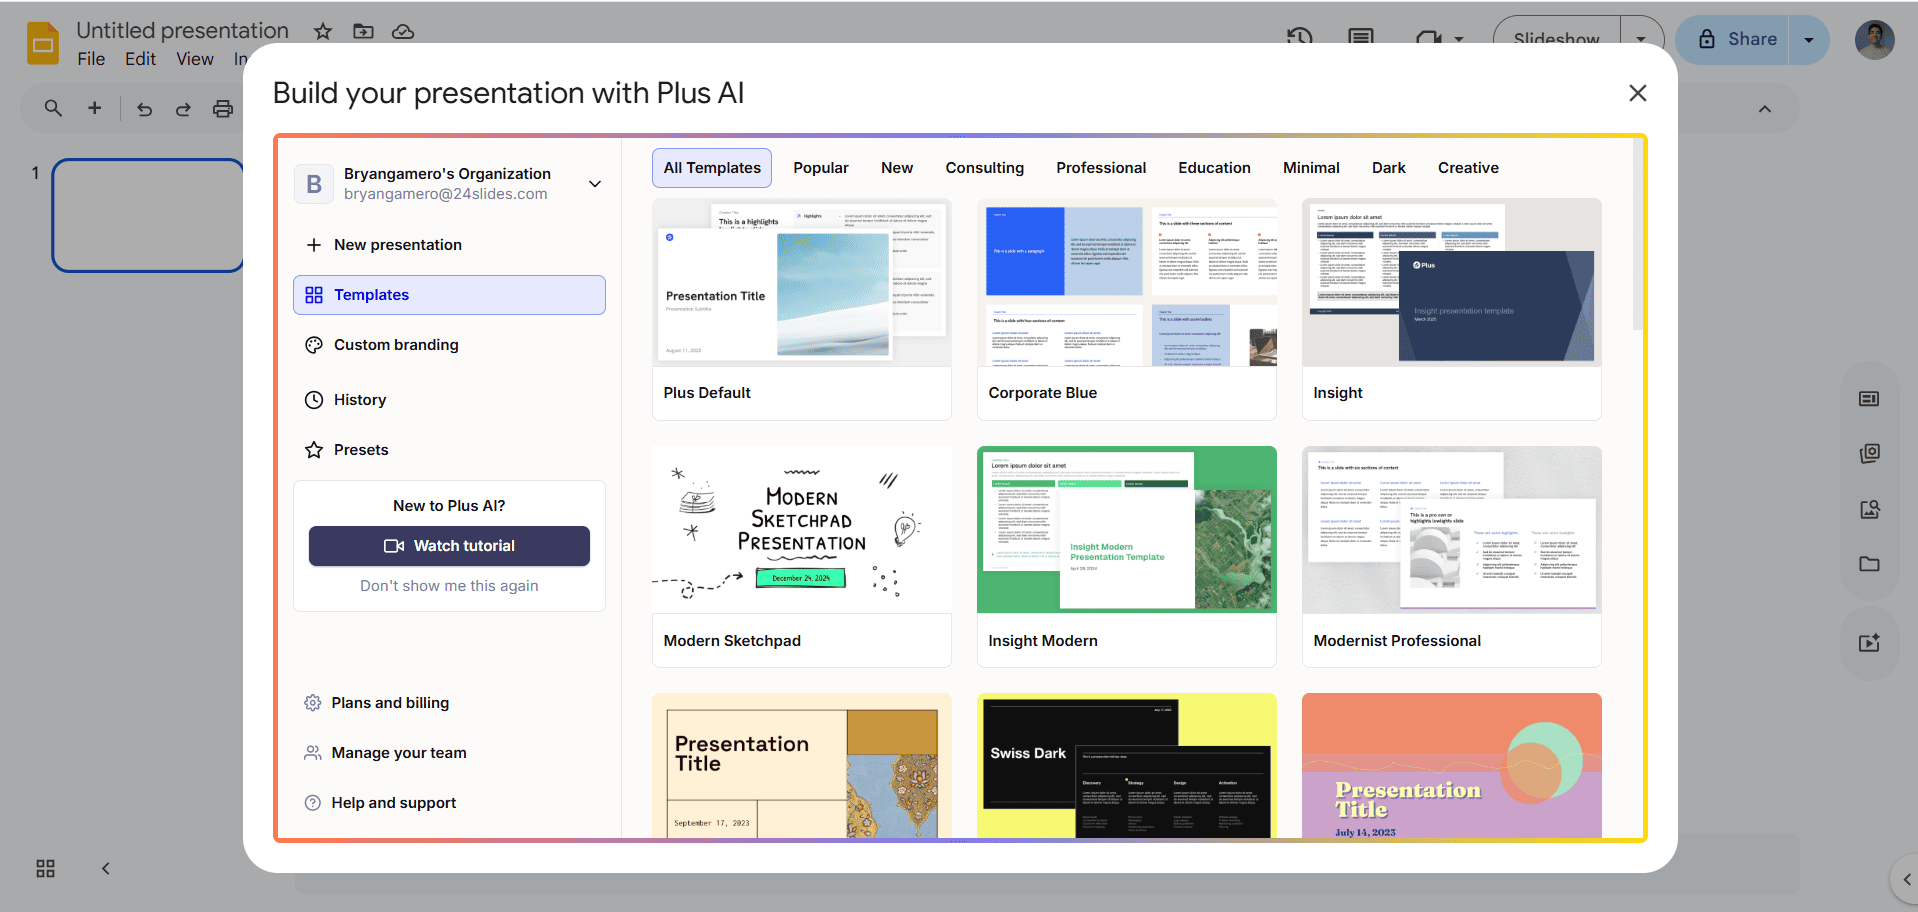Choose the Modernist Professional template

pyautogui.click(x=1452, y=557)
